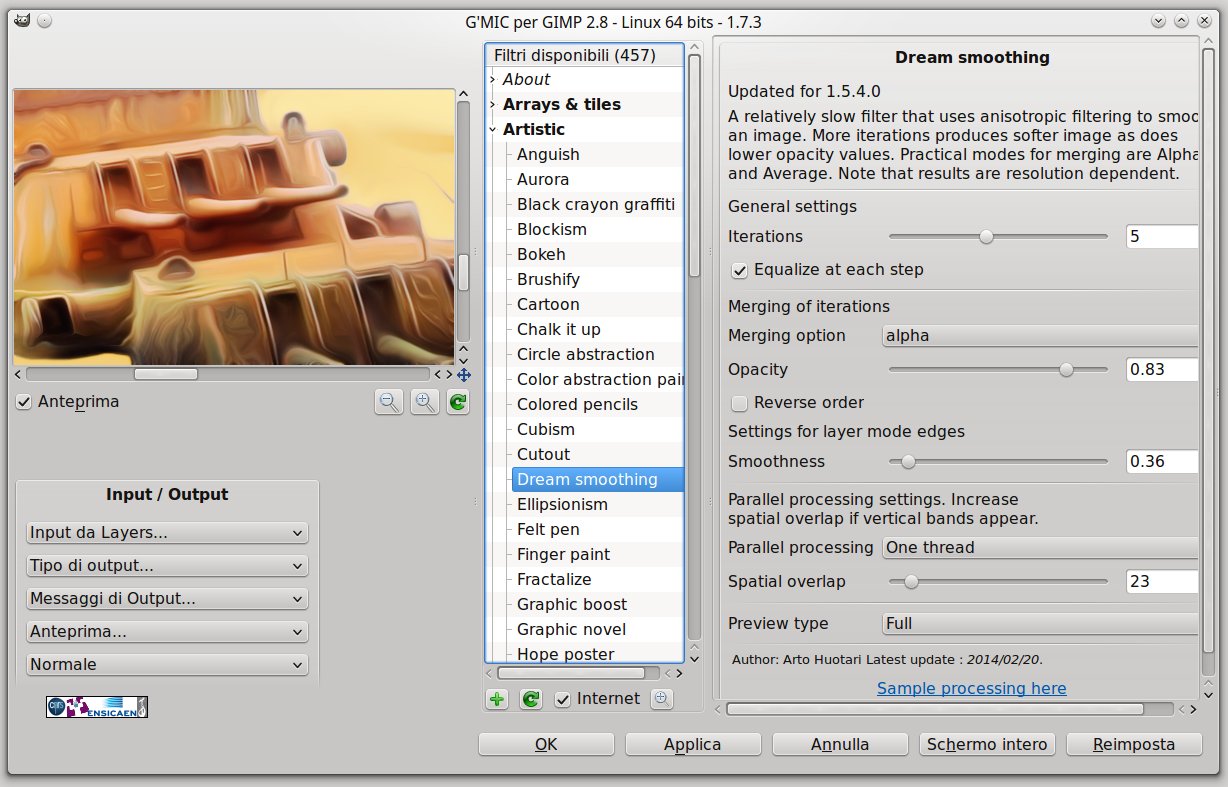Refresh the filter list below the tree
Image resolution: width=1228 pixels, height=787 pixels.
tap(531, 699)
